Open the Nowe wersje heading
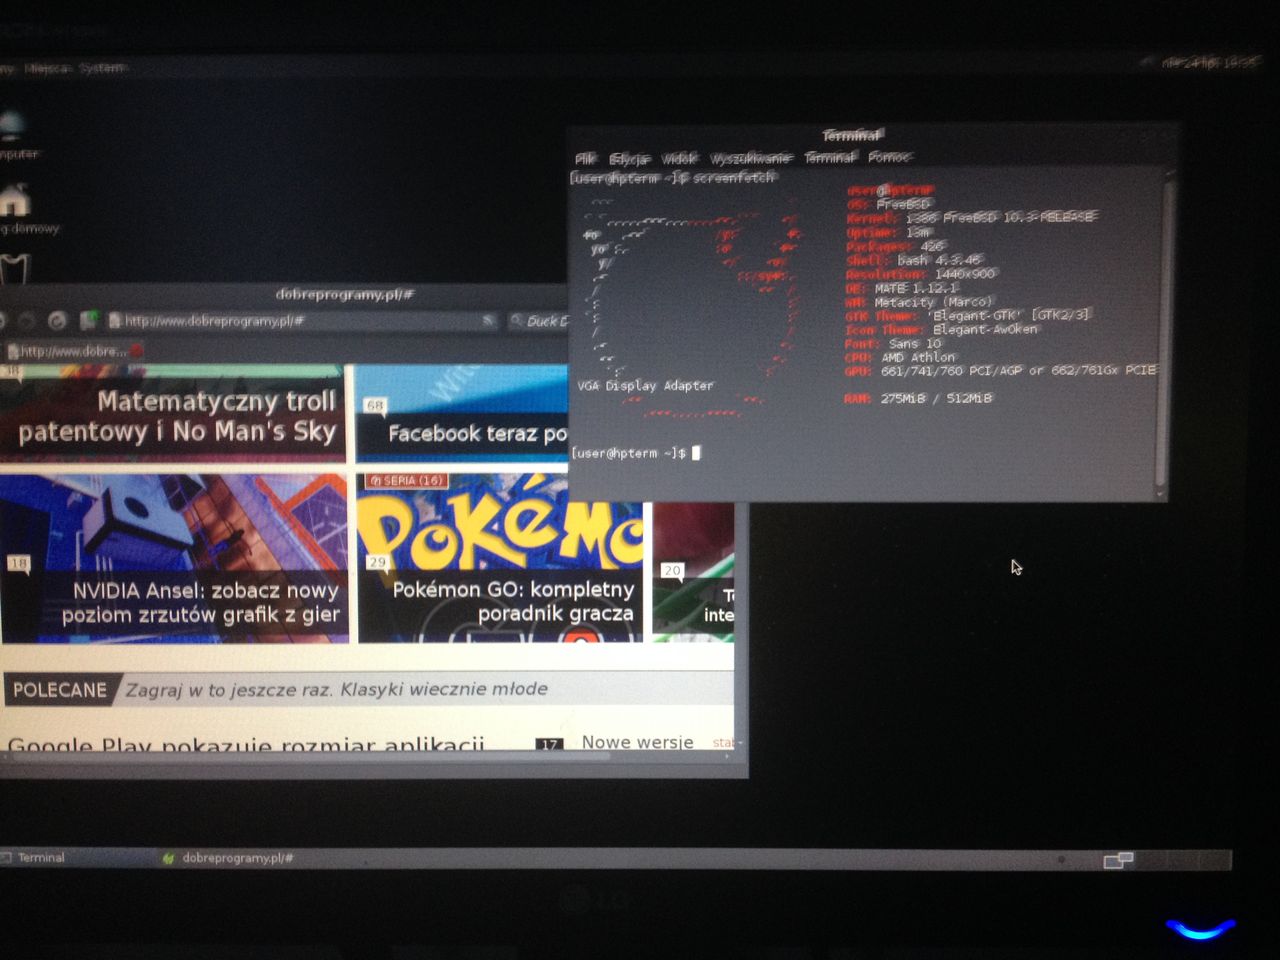 point(638,742)
